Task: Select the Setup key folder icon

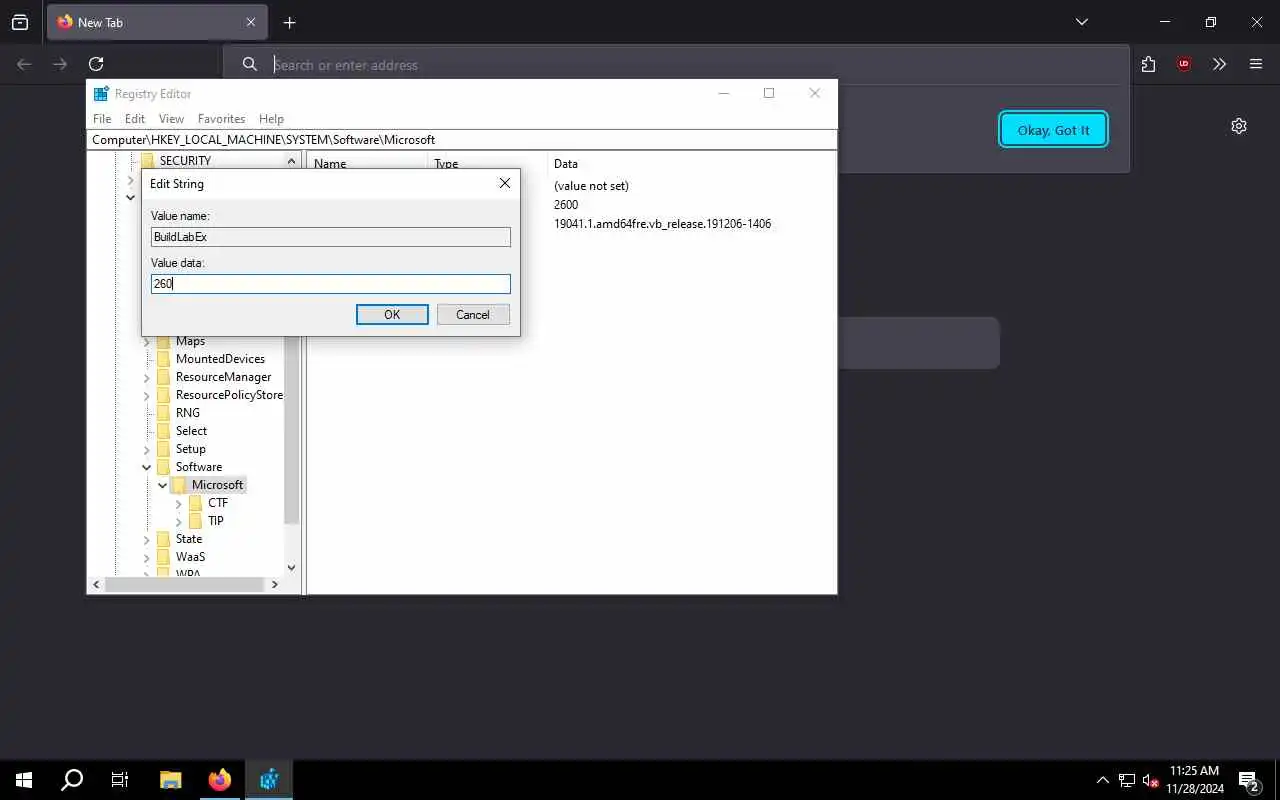Action: (x=164, y=449)
